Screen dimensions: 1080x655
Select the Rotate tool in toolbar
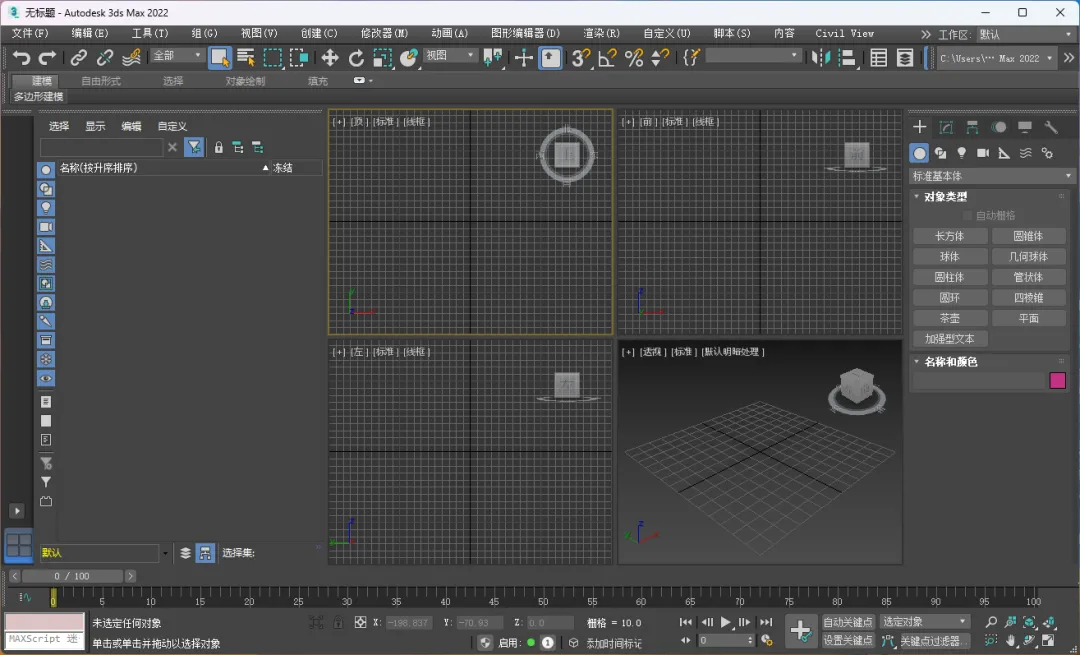click(x=357, y=58)
